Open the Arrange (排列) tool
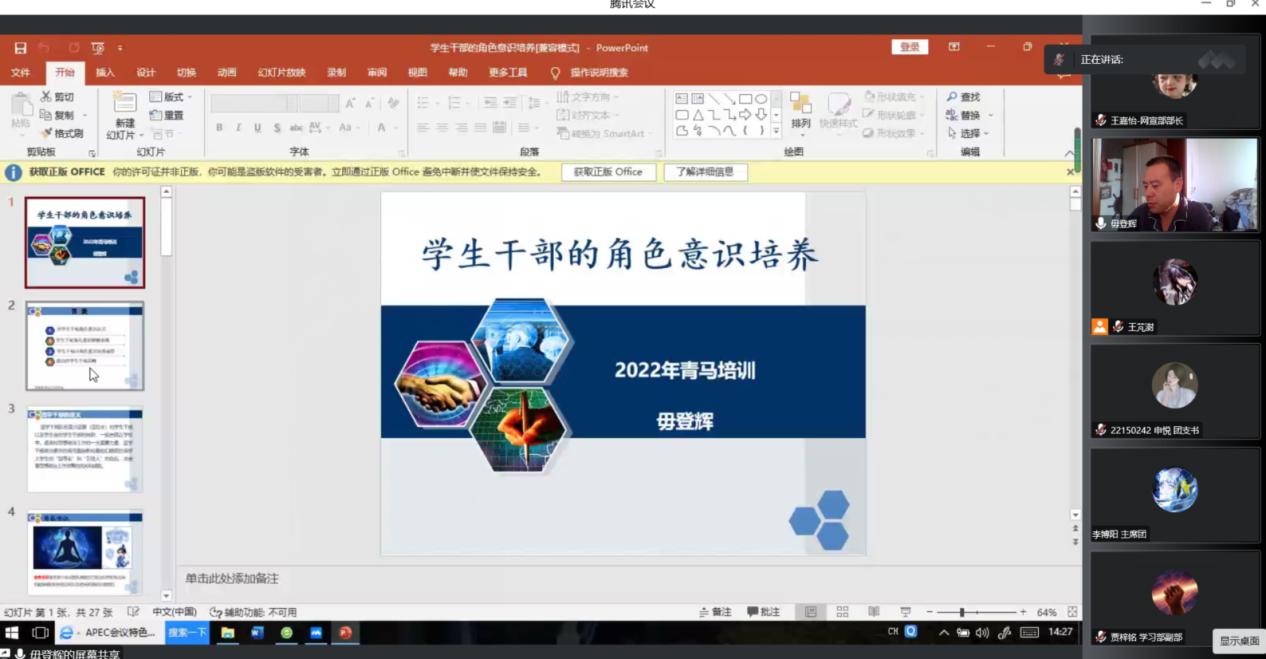Screen dimensions: 1266x659 click(800, 112)
